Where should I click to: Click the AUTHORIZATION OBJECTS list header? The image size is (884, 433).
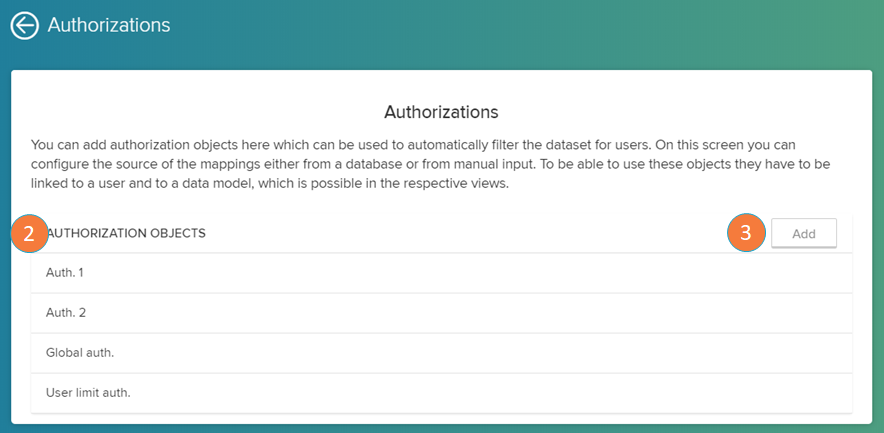click(126, 233)
